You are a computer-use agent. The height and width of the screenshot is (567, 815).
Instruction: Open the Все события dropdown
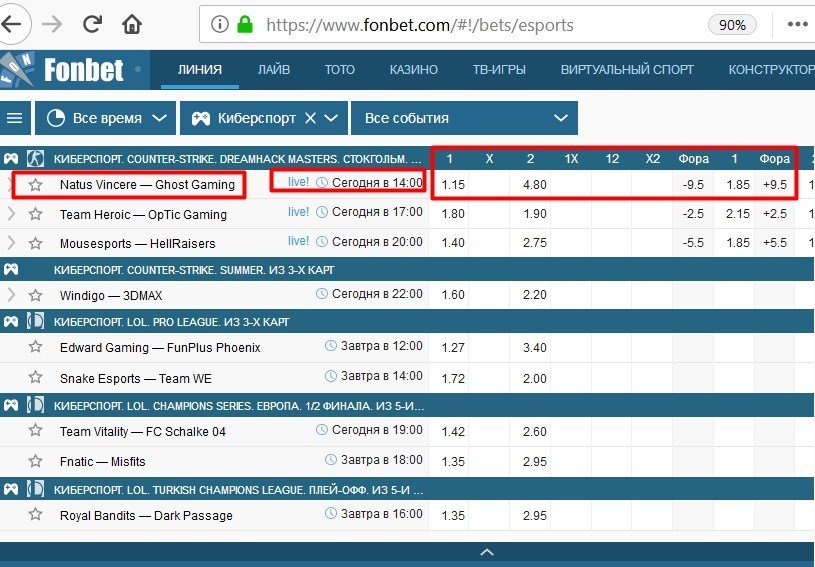tap(464, 118)
